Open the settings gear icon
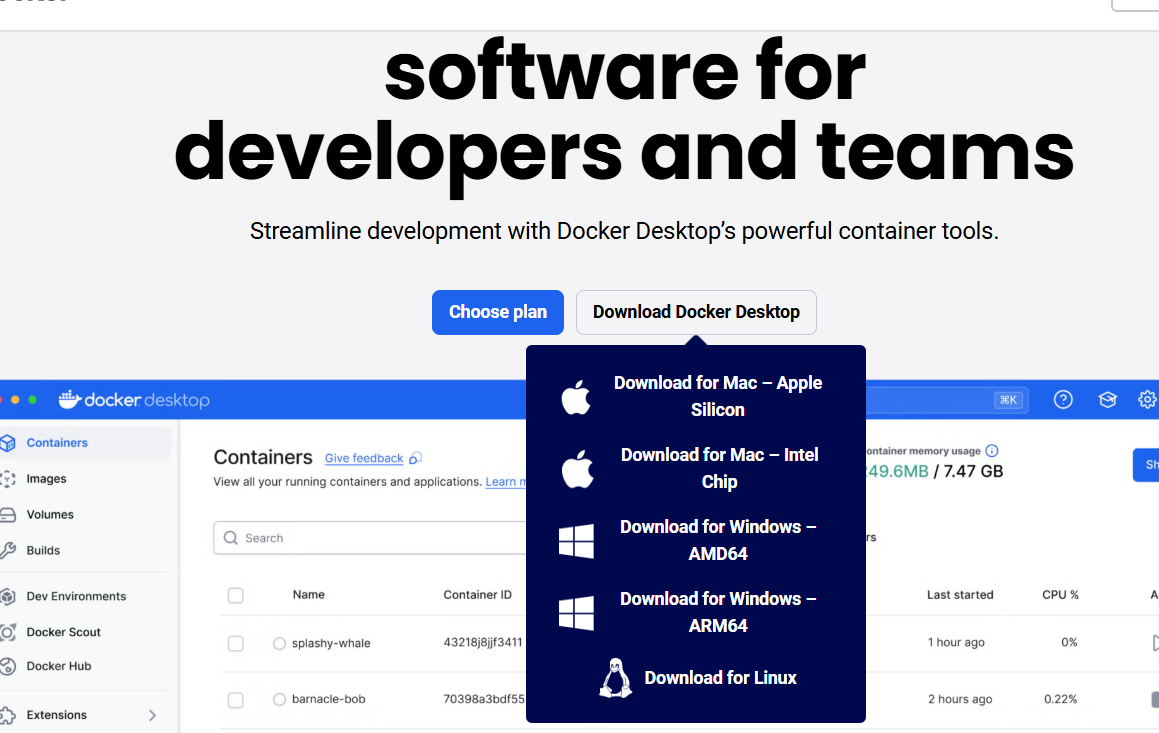The height and width of the screenshot is (733, 1159). [x=1147, y=400]
